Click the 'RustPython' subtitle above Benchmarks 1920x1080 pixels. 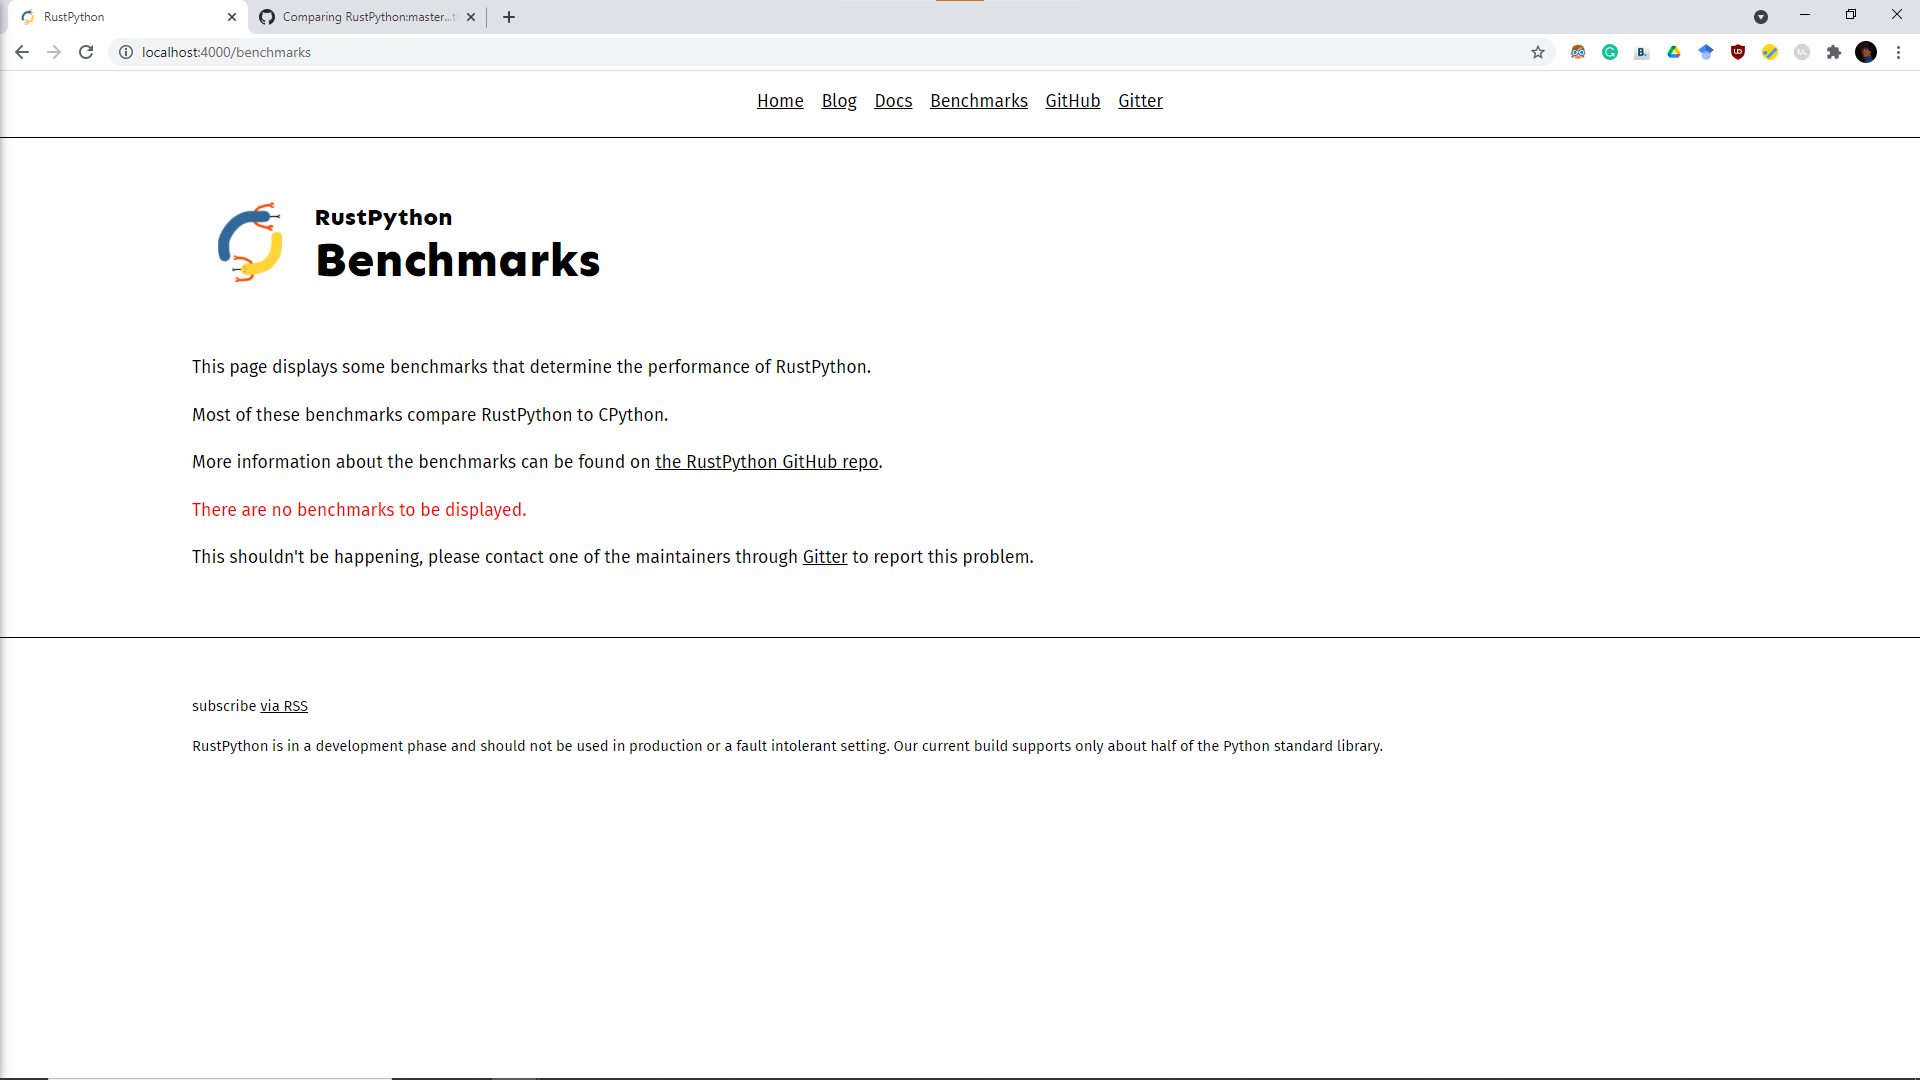click(383, 218)
